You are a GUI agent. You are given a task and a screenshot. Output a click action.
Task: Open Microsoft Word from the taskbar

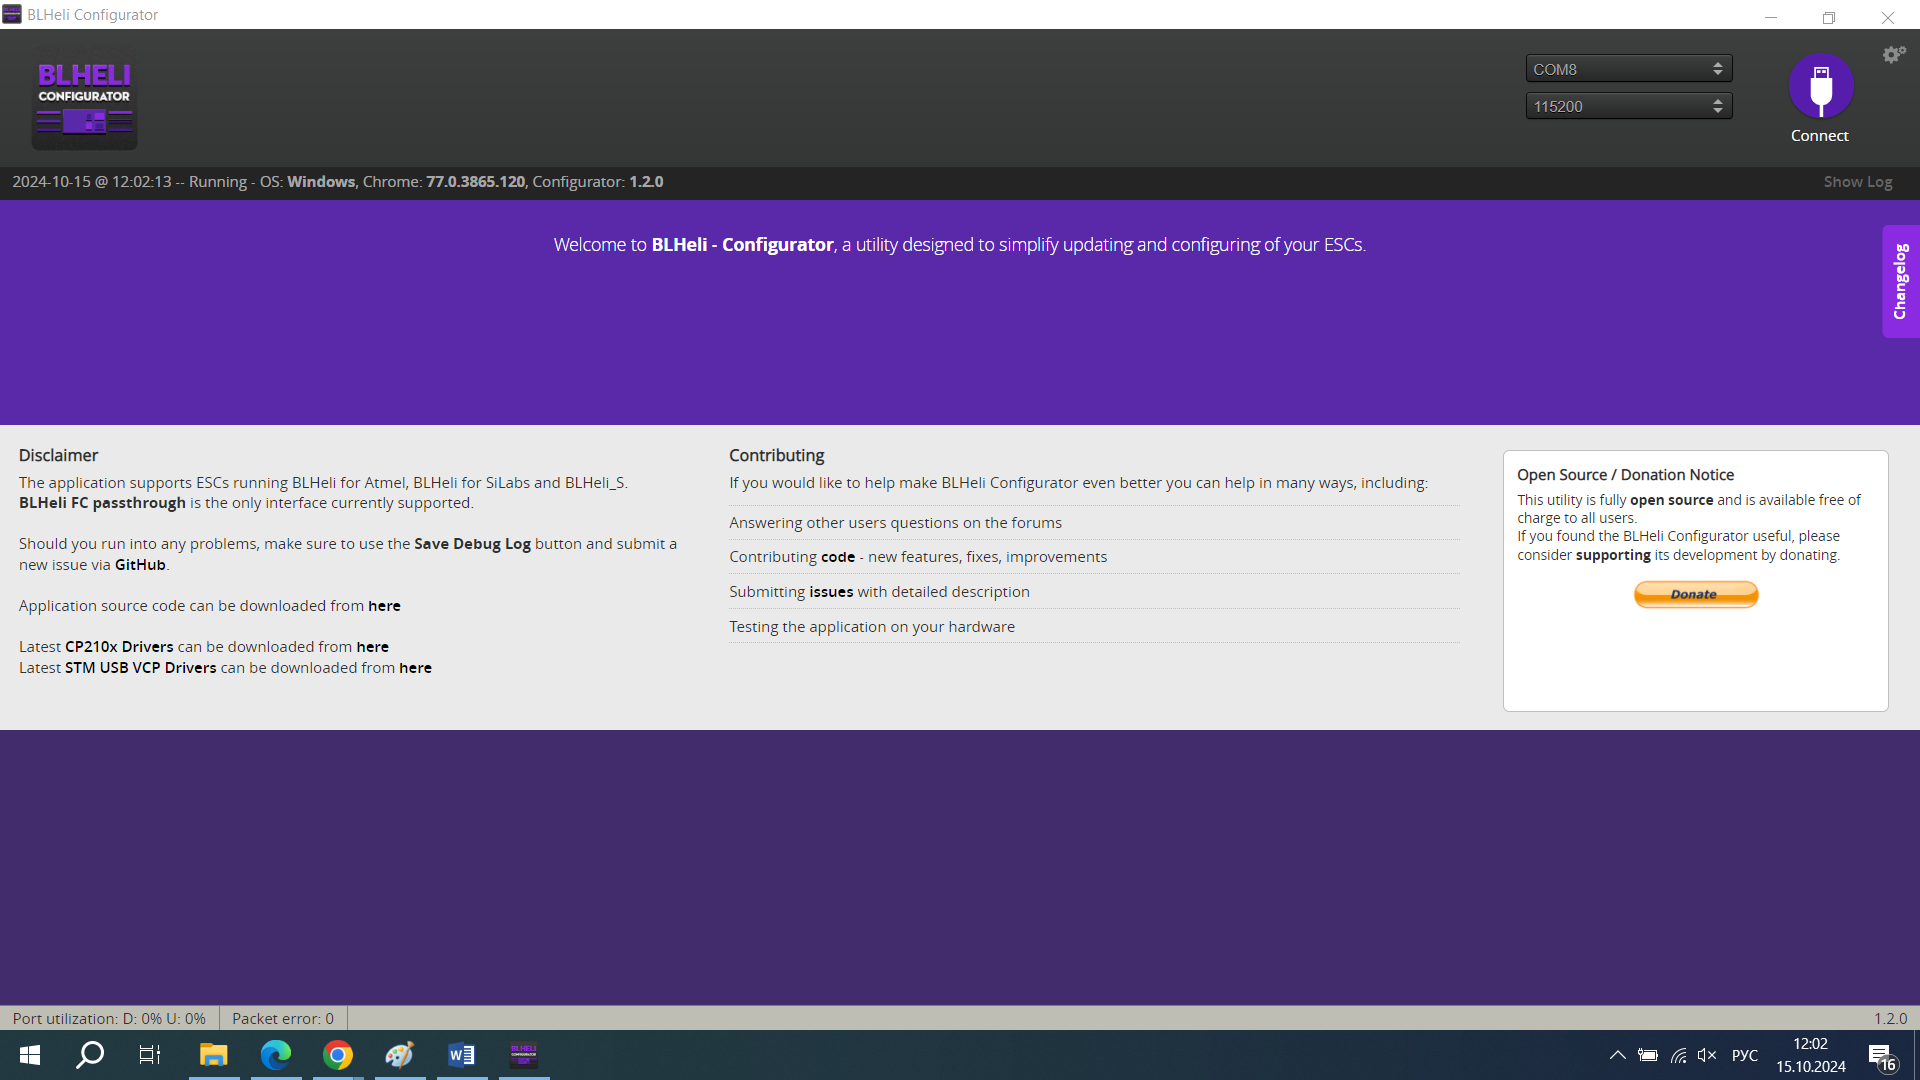coord(461,1055)
